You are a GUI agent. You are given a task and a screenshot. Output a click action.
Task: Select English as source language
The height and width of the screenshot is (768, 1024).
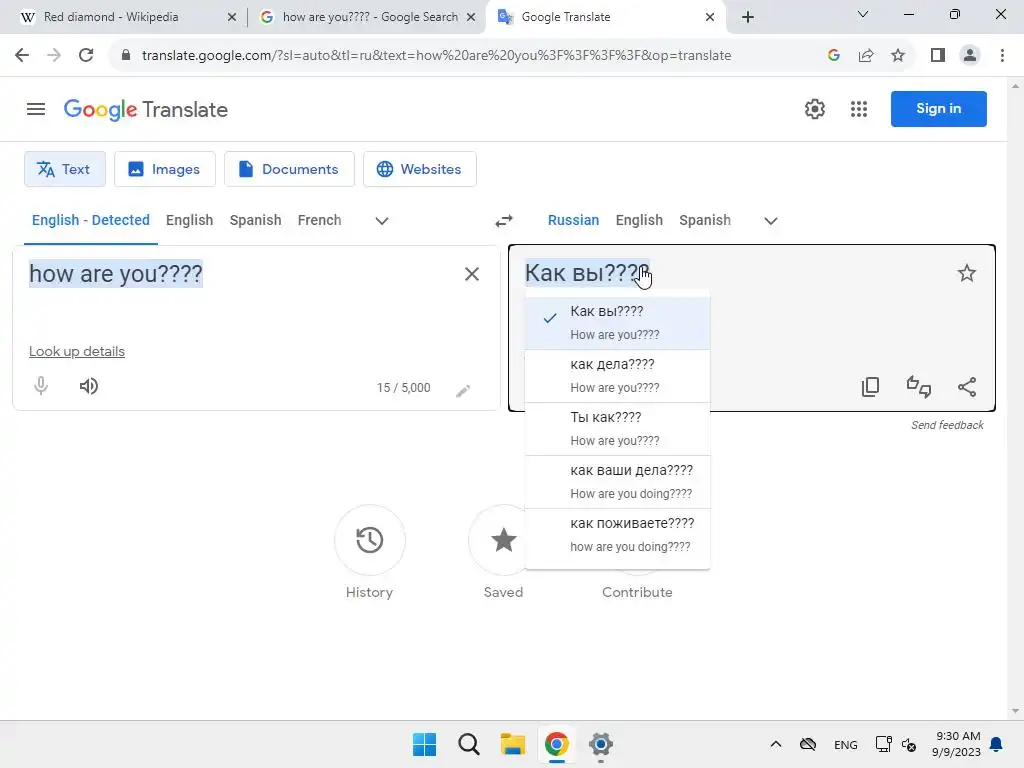click(189, 220)
